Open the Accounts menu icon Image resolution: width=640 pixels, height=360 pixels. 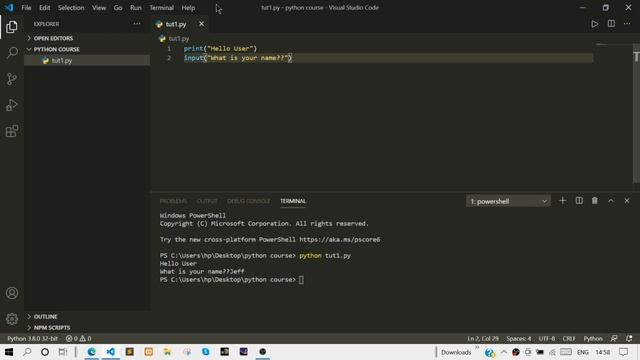(x=12, y=293)
